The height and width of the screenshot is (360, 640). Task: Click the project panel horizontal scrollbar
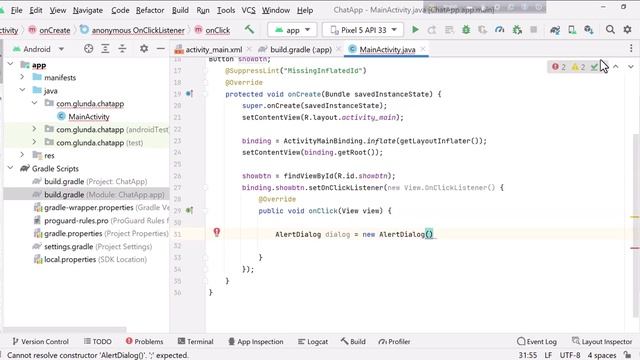click(x=65, y=329)
